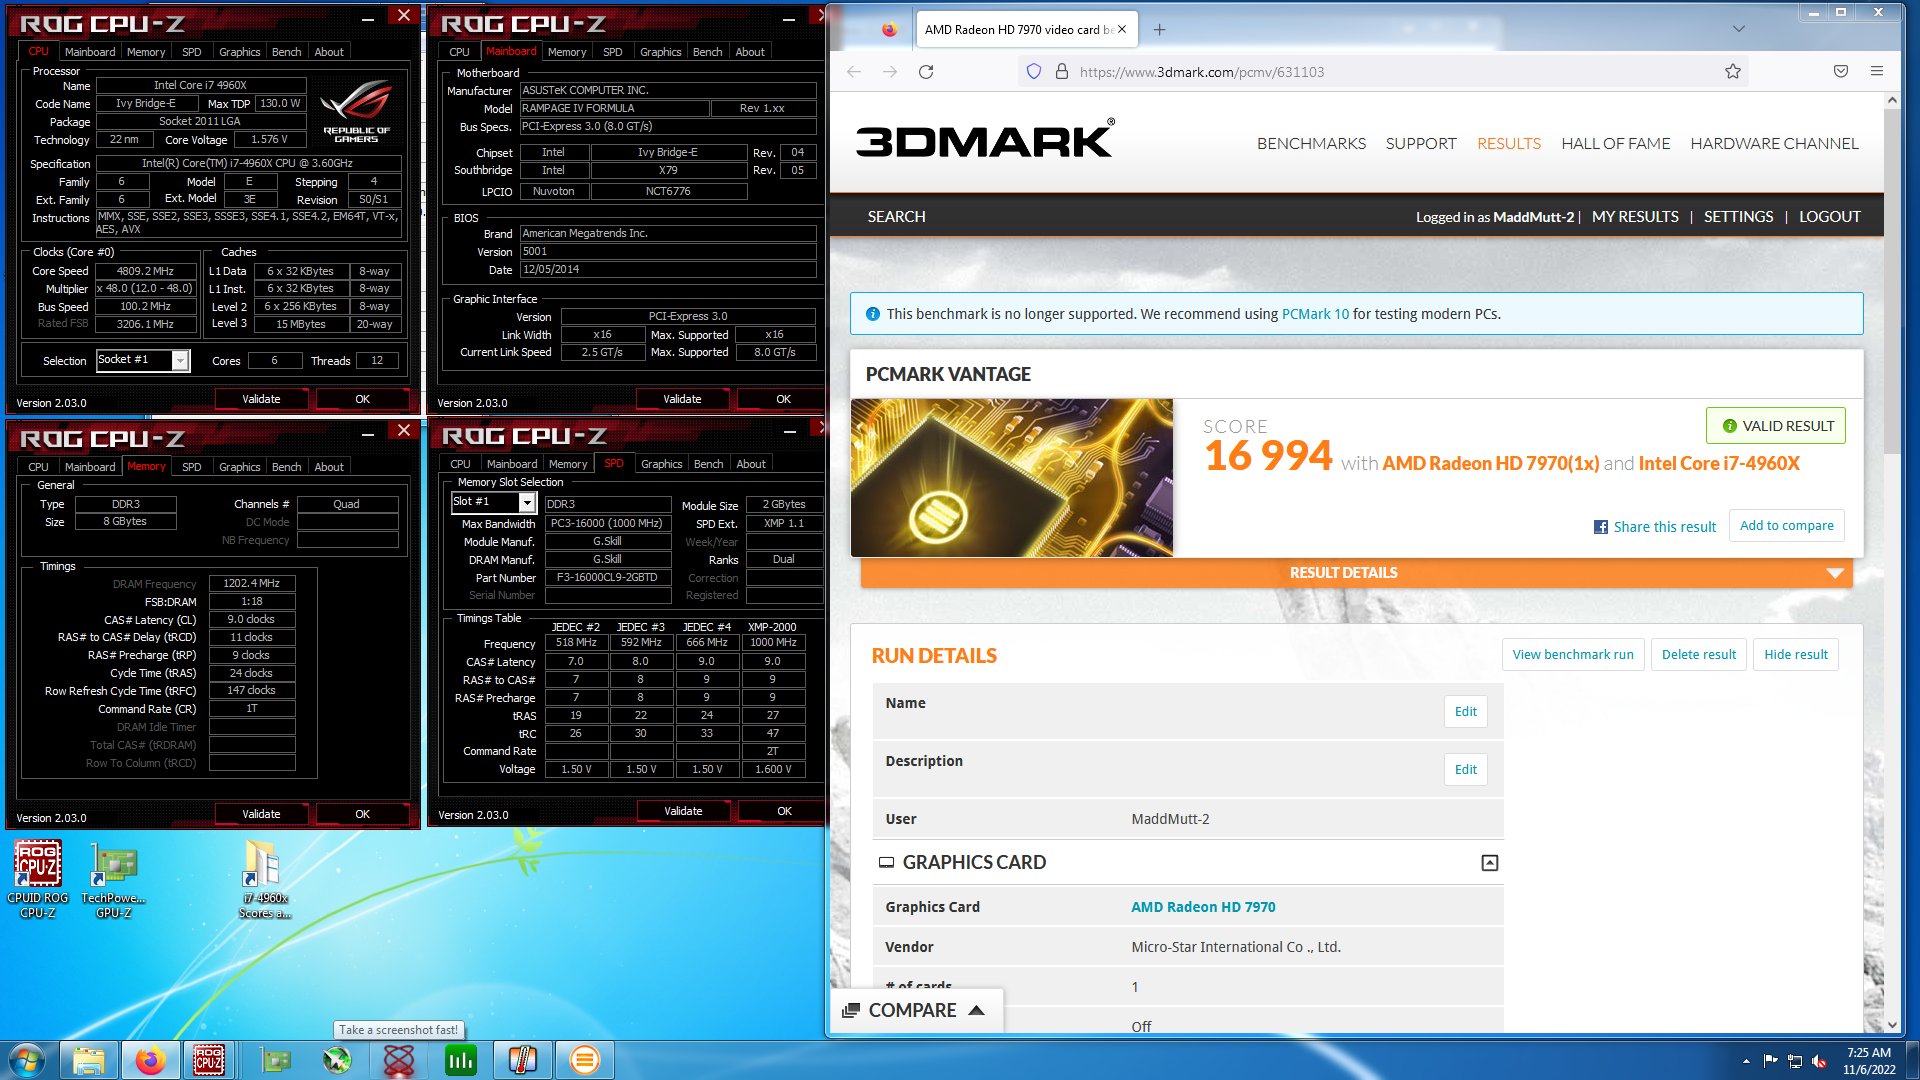The width and height of the screenshot is (1920, 1080).
Task: Click the browser address bar URL
Action: click(1202, 72)
